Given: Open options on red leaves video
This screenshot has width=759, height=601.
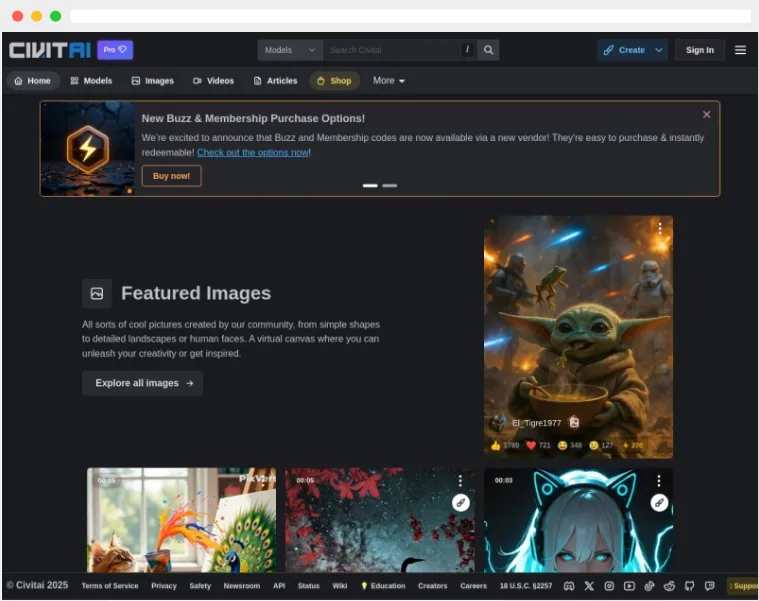Looking at the screenshot, I should [x=460, y=481].
